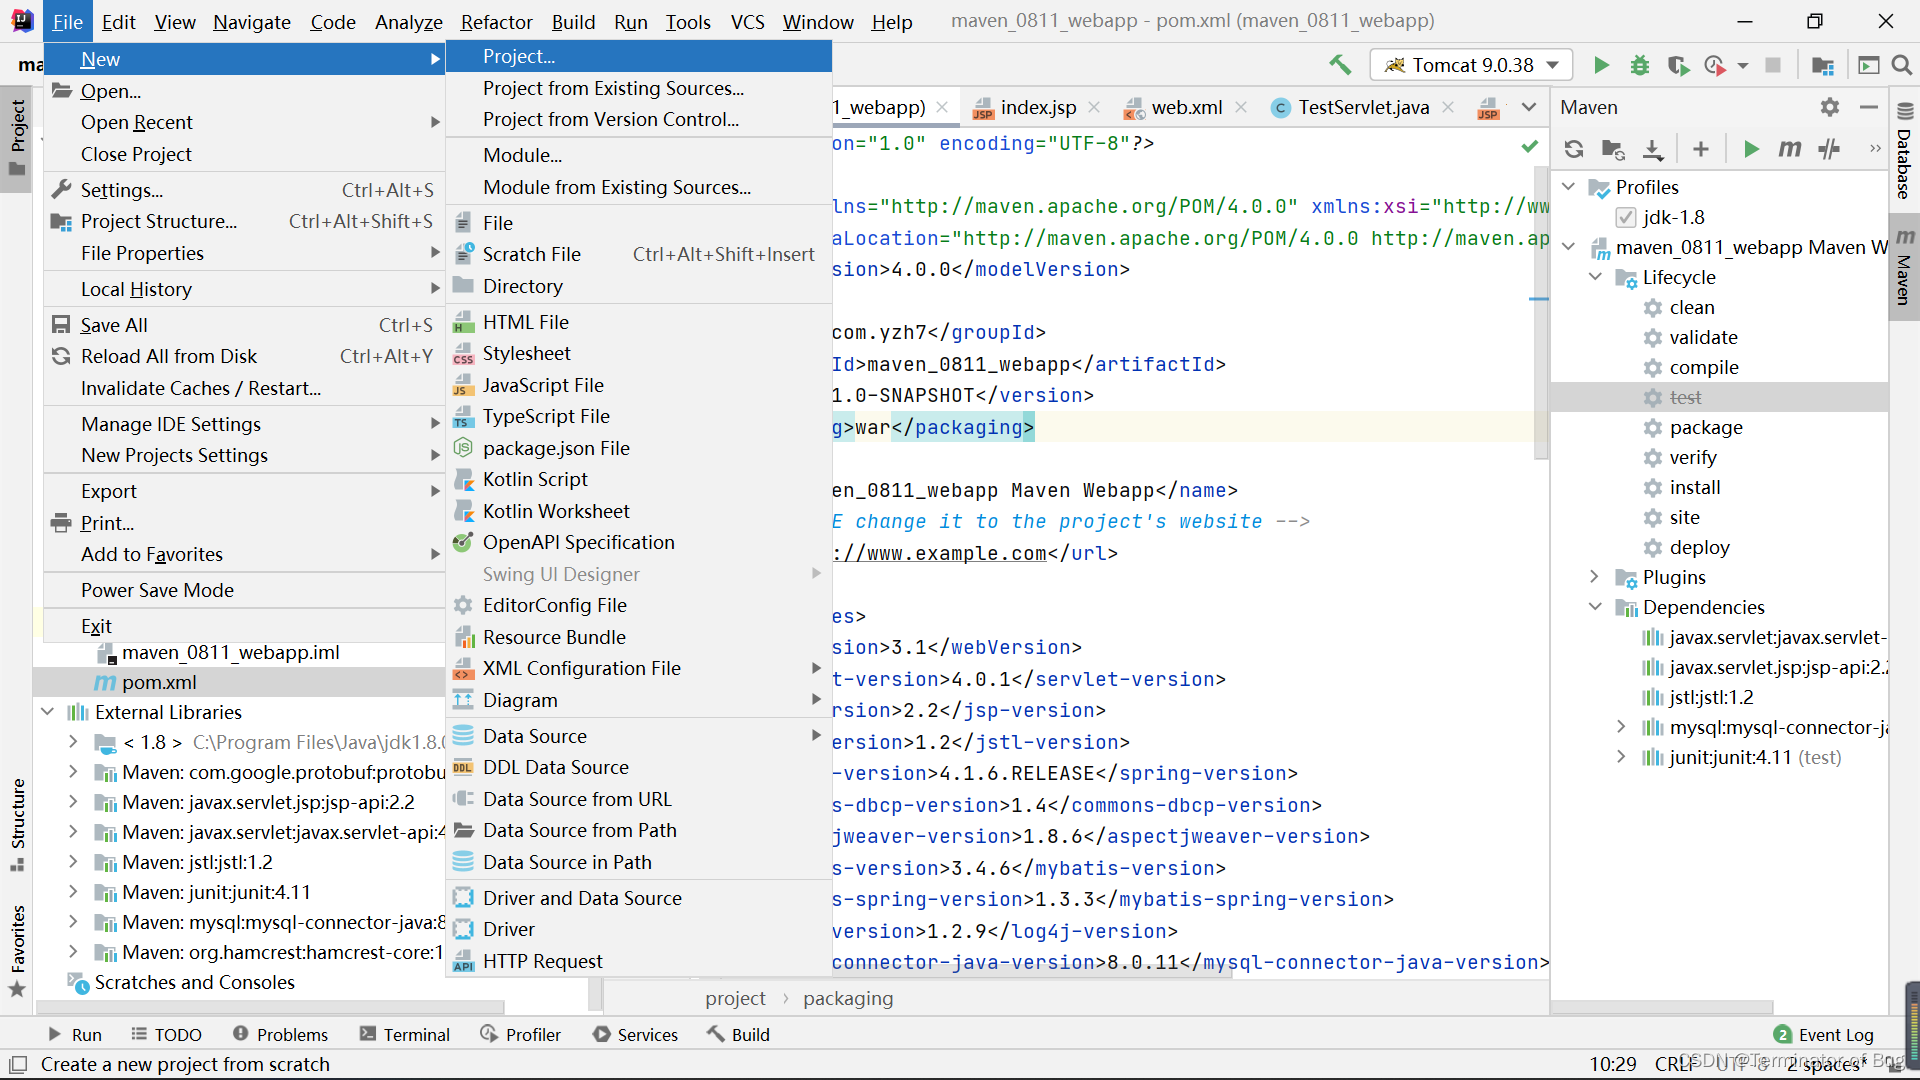Expand the mysql-connector dependency node
The height and width of the screenshot is (1080, 1920).
(x=1621, y=727)
